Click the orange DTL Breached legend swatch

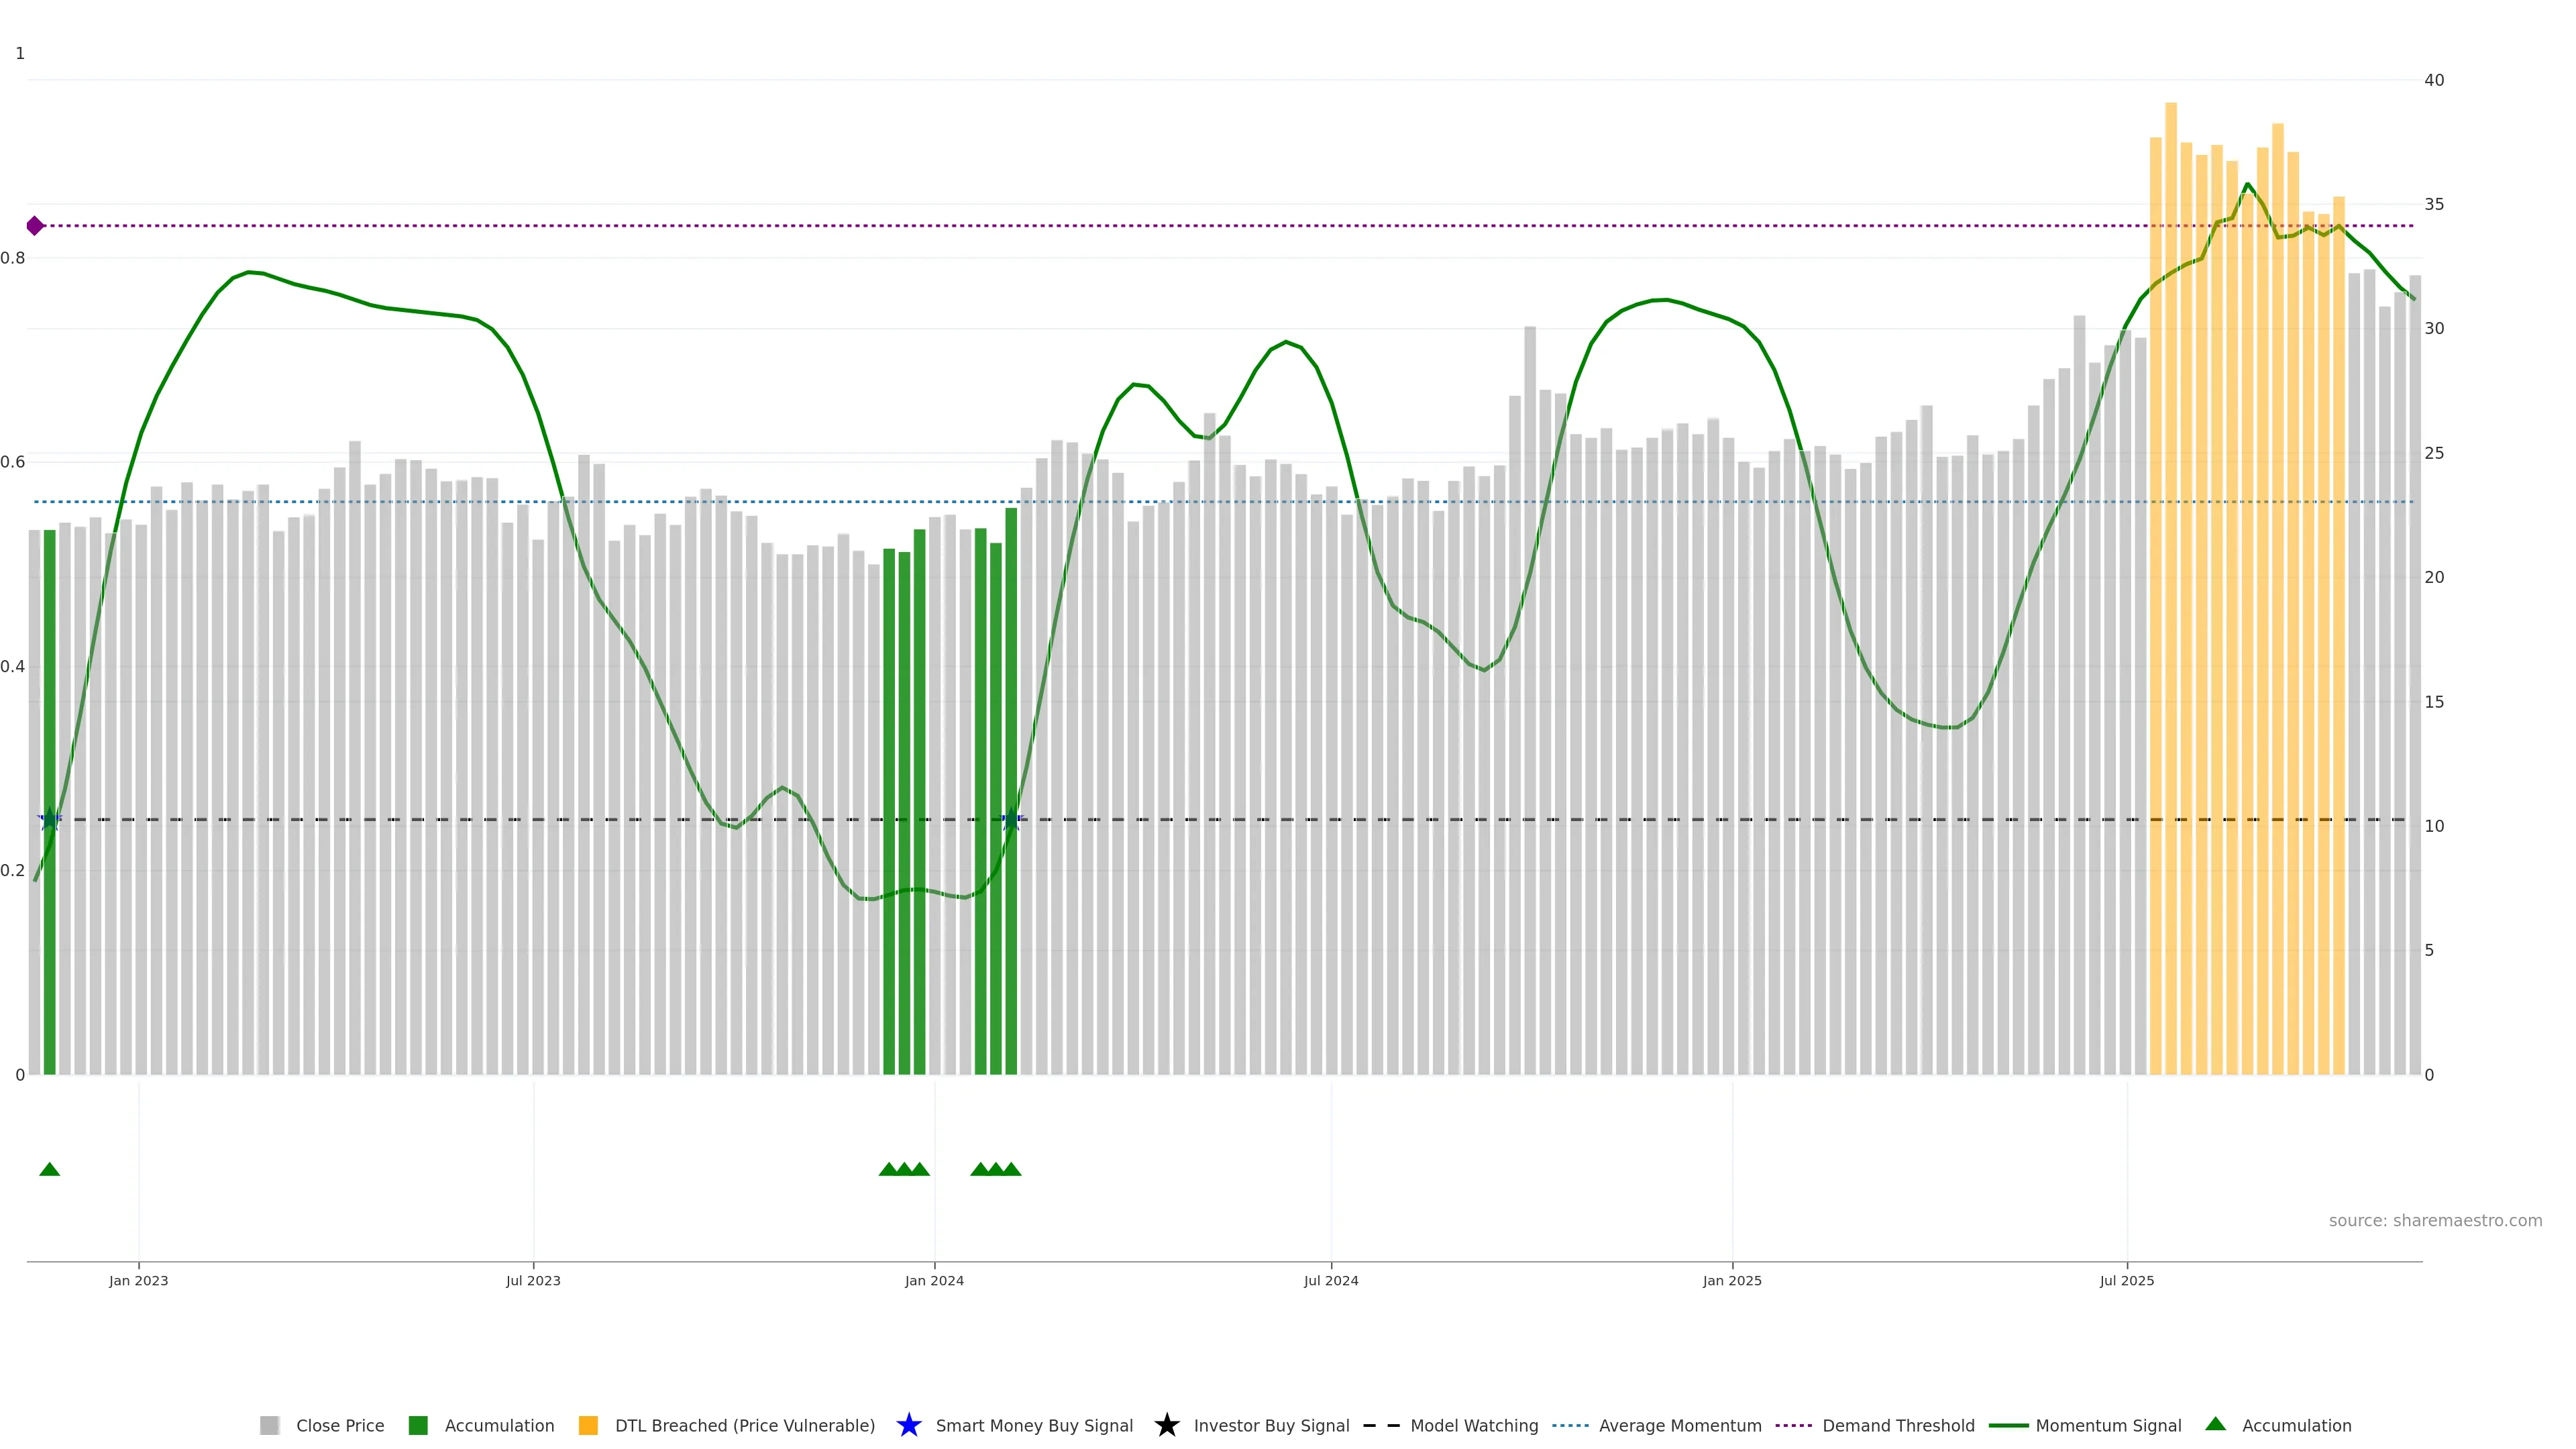(588, 1425)
